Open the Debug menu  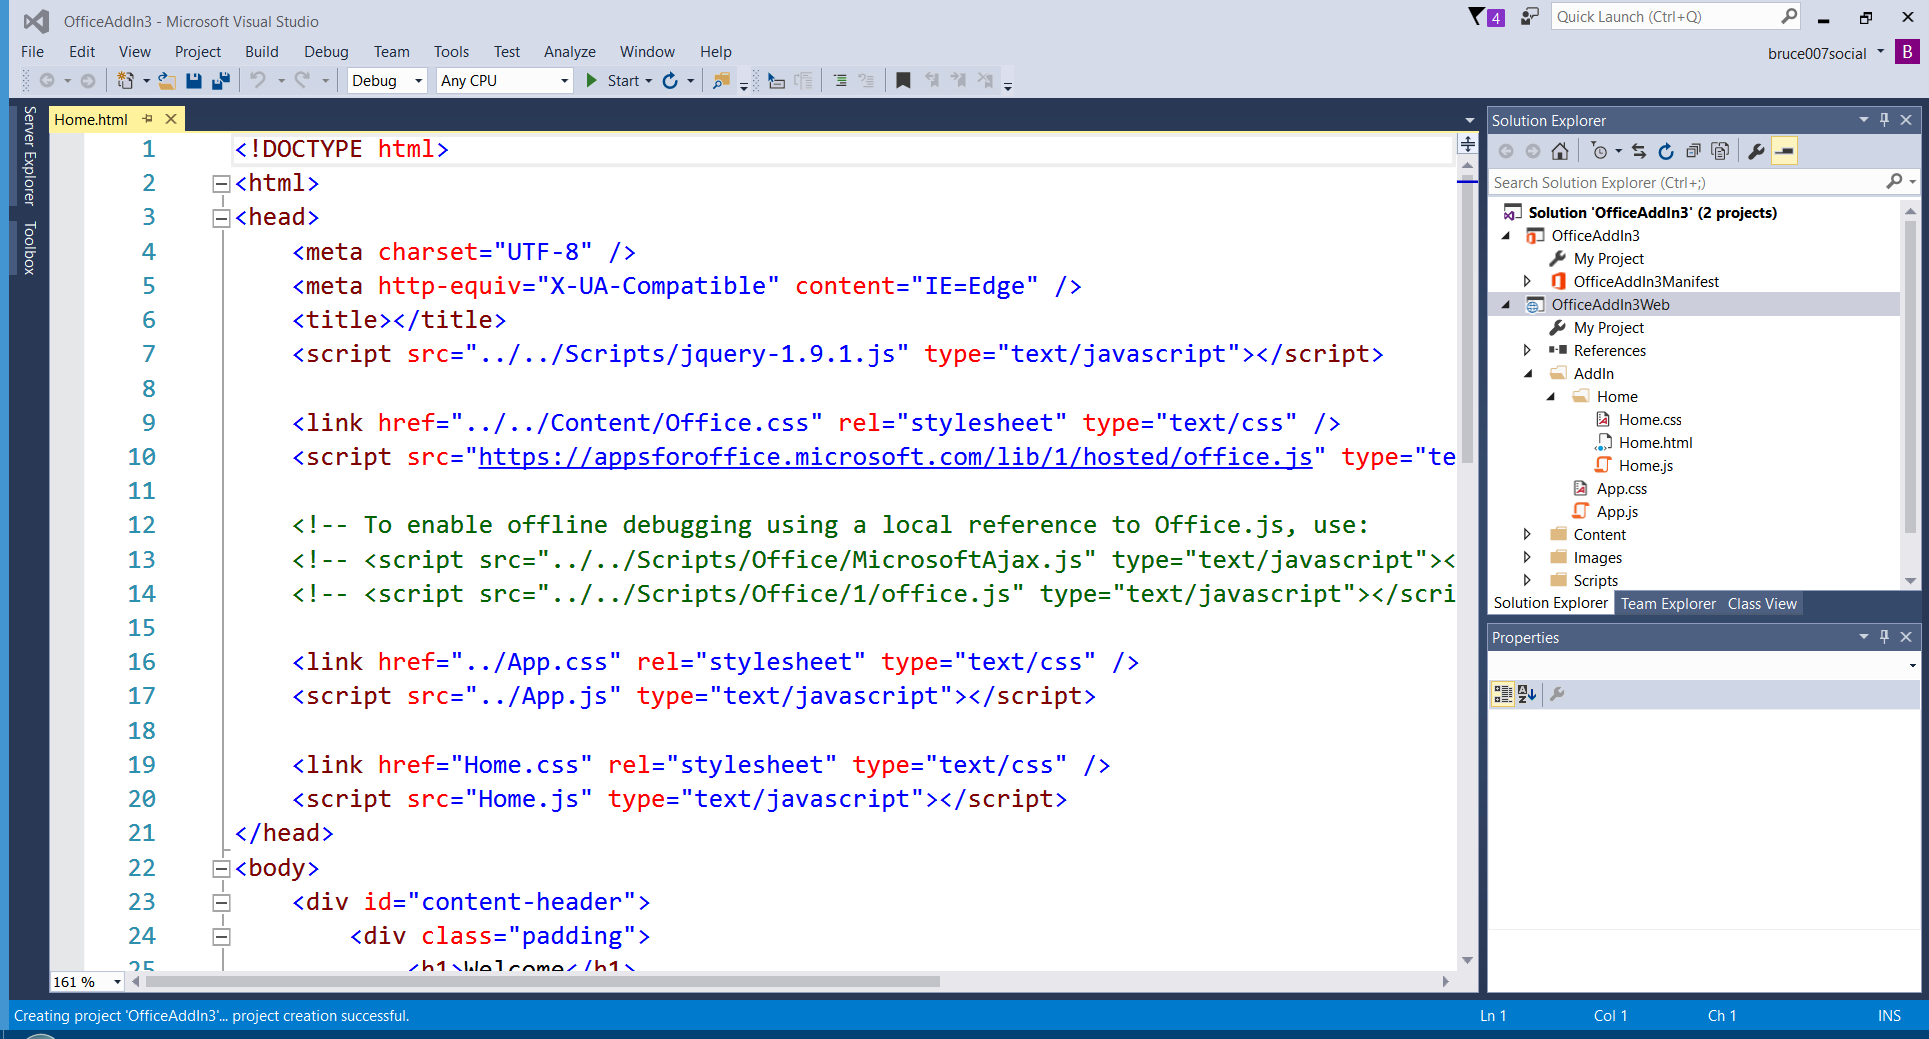click(326, 52)
